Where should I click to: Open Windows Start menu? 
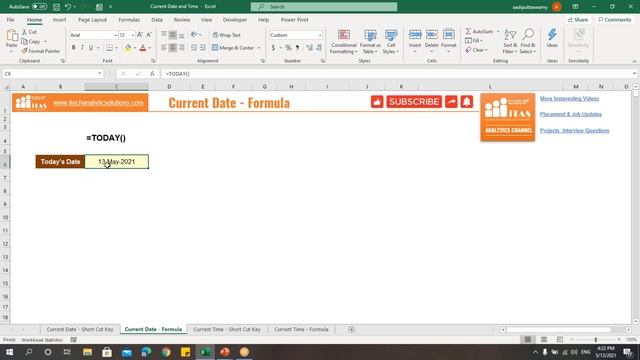9,352
